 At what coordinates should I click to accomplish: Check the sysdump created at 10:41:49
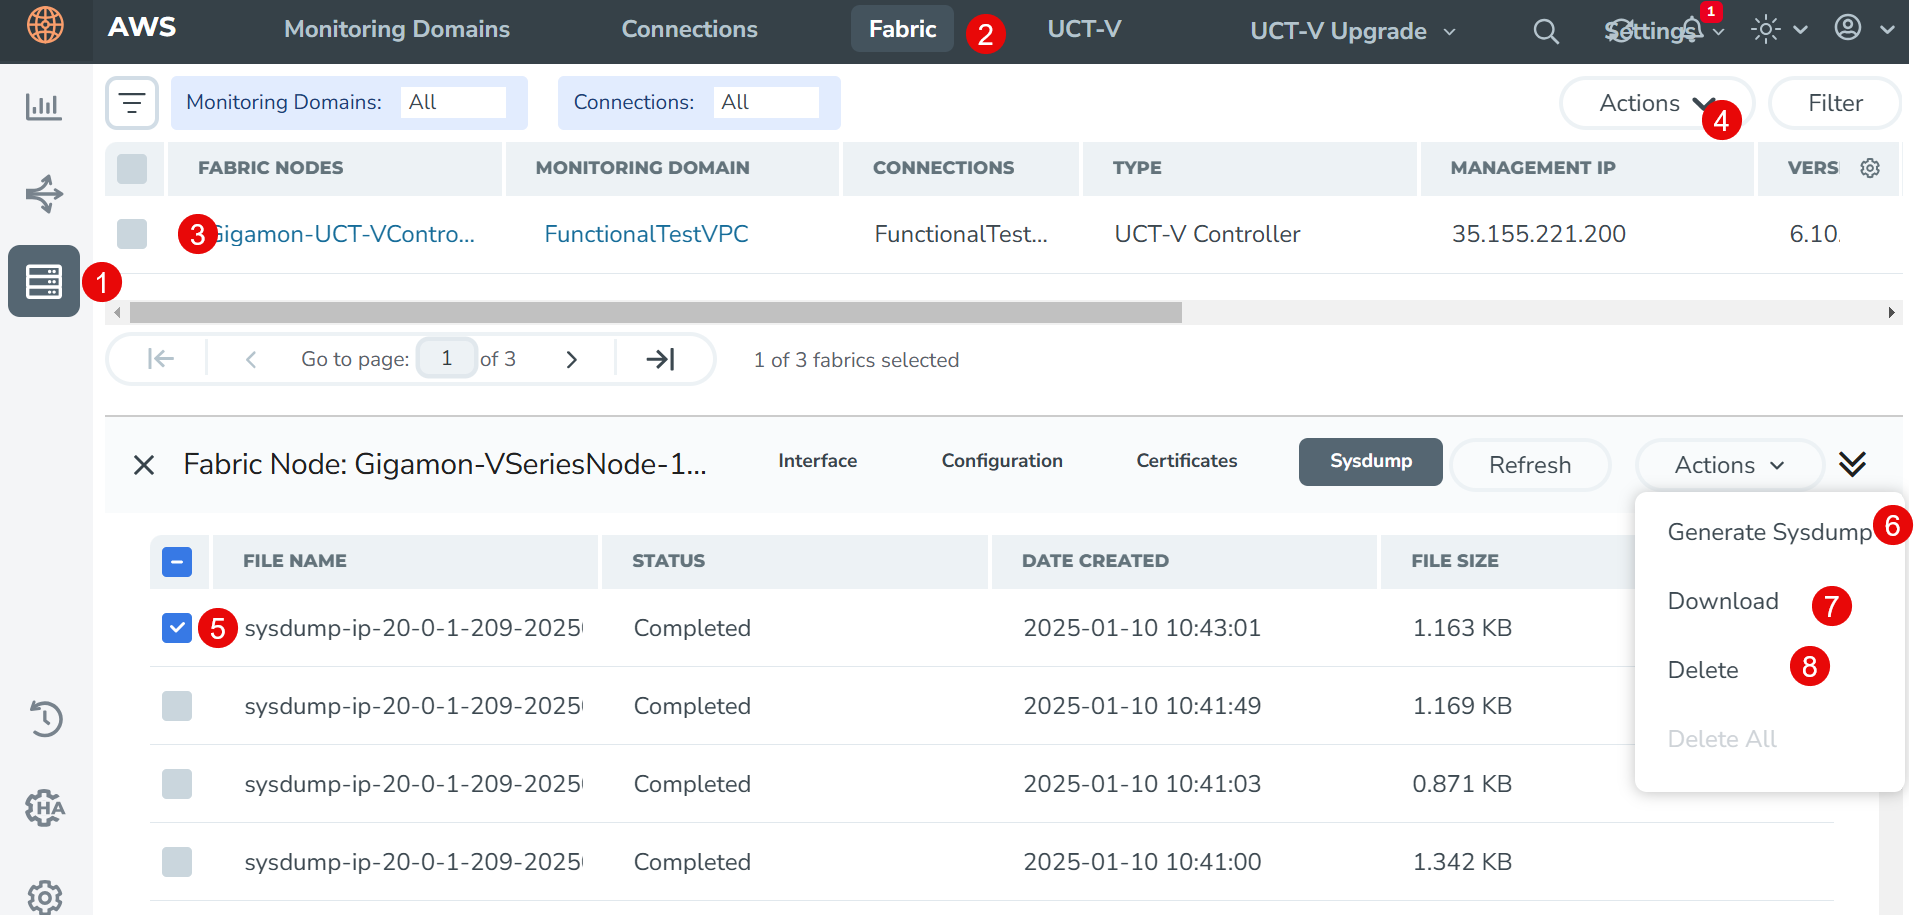(177, 706)
